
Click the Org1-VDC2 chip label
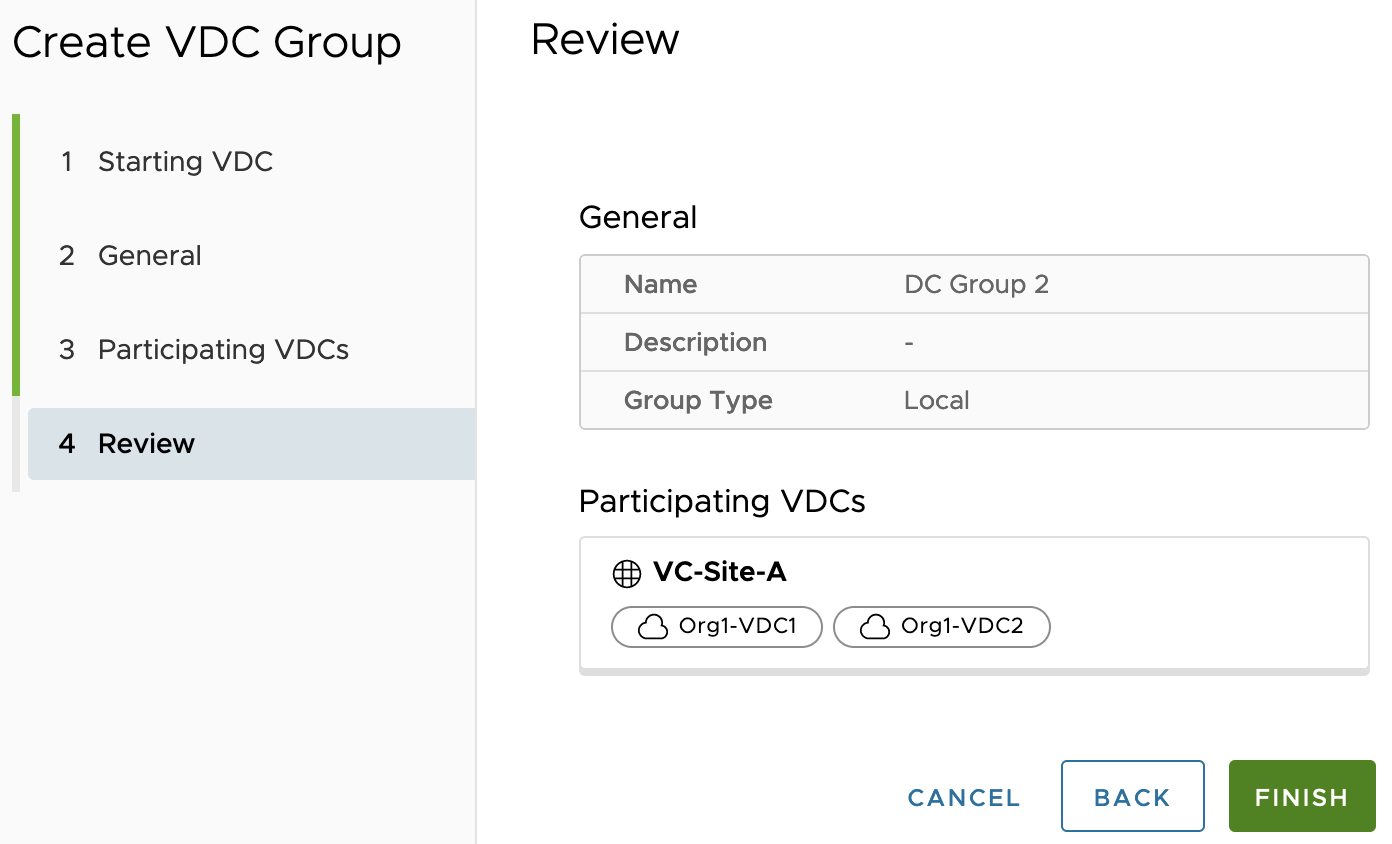[x=960, y=627]
